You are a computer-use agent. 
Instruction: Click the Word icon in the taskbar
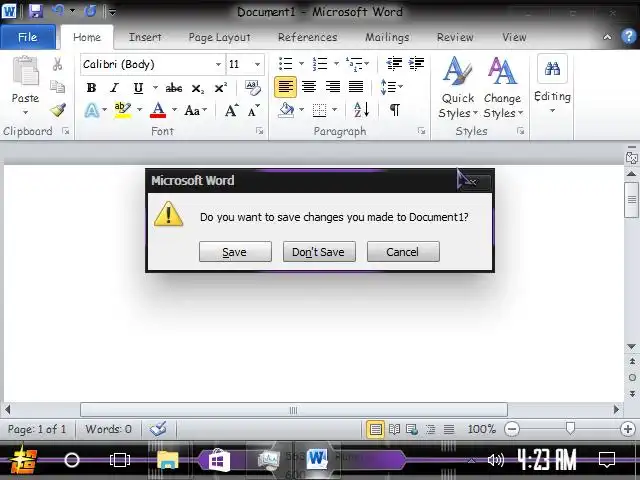[317, 459]
